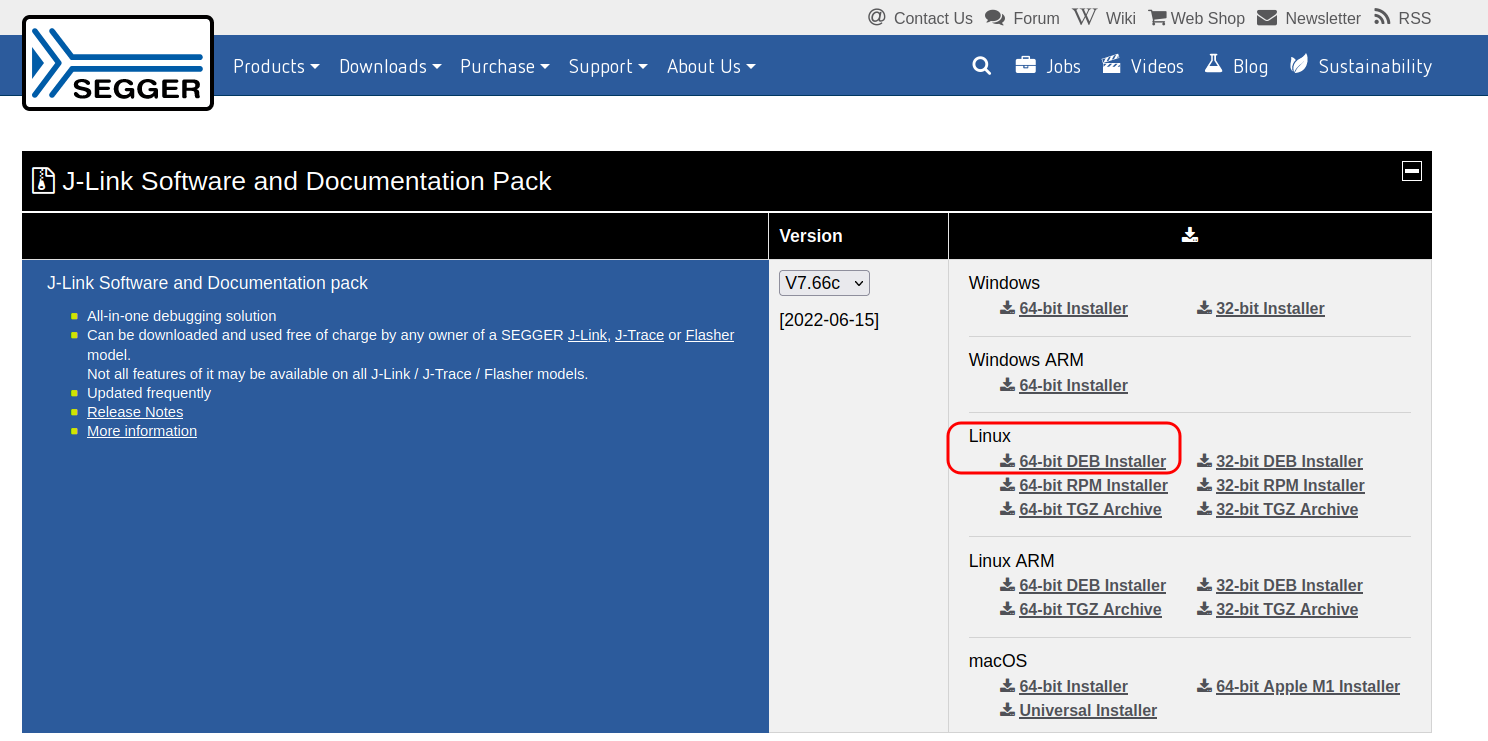Follow the Flasher link in description

[x=710, y=335]
